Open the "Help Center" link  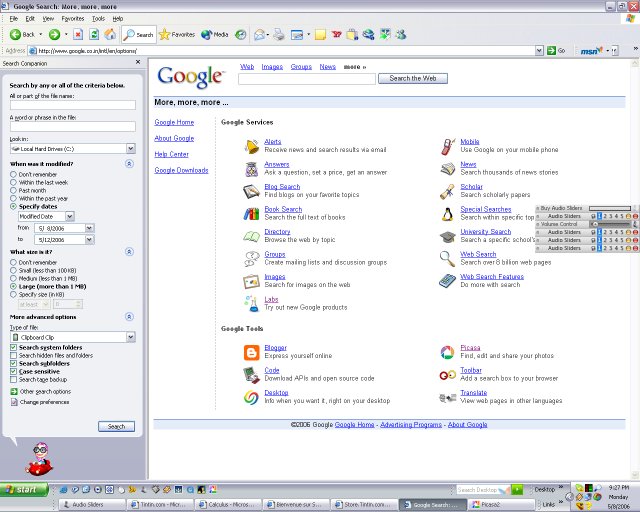pyautogui.click(x=171, y=154)
